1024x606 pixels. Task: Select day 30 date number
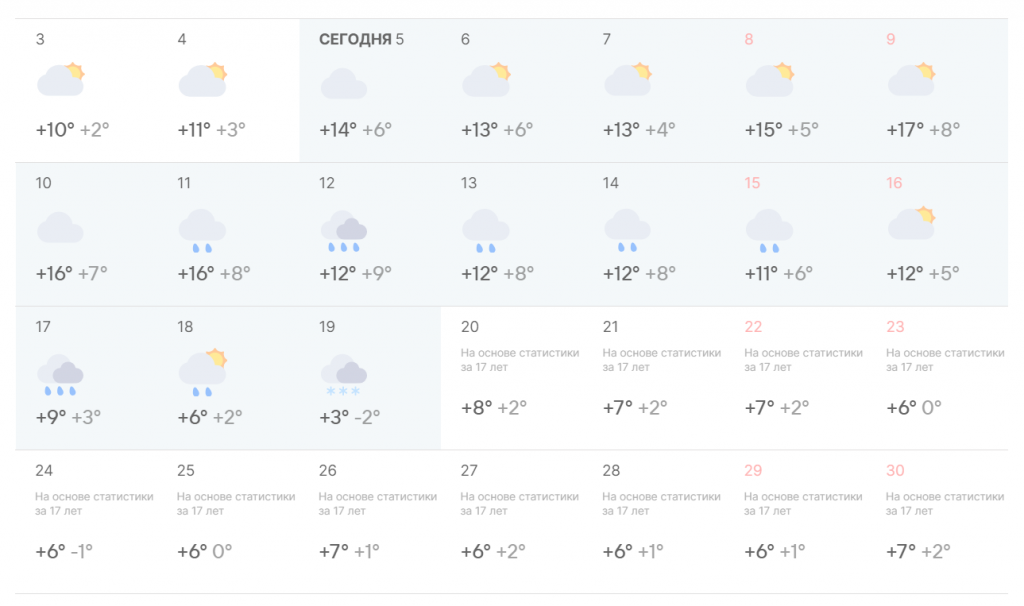click(x=895, y=471)
